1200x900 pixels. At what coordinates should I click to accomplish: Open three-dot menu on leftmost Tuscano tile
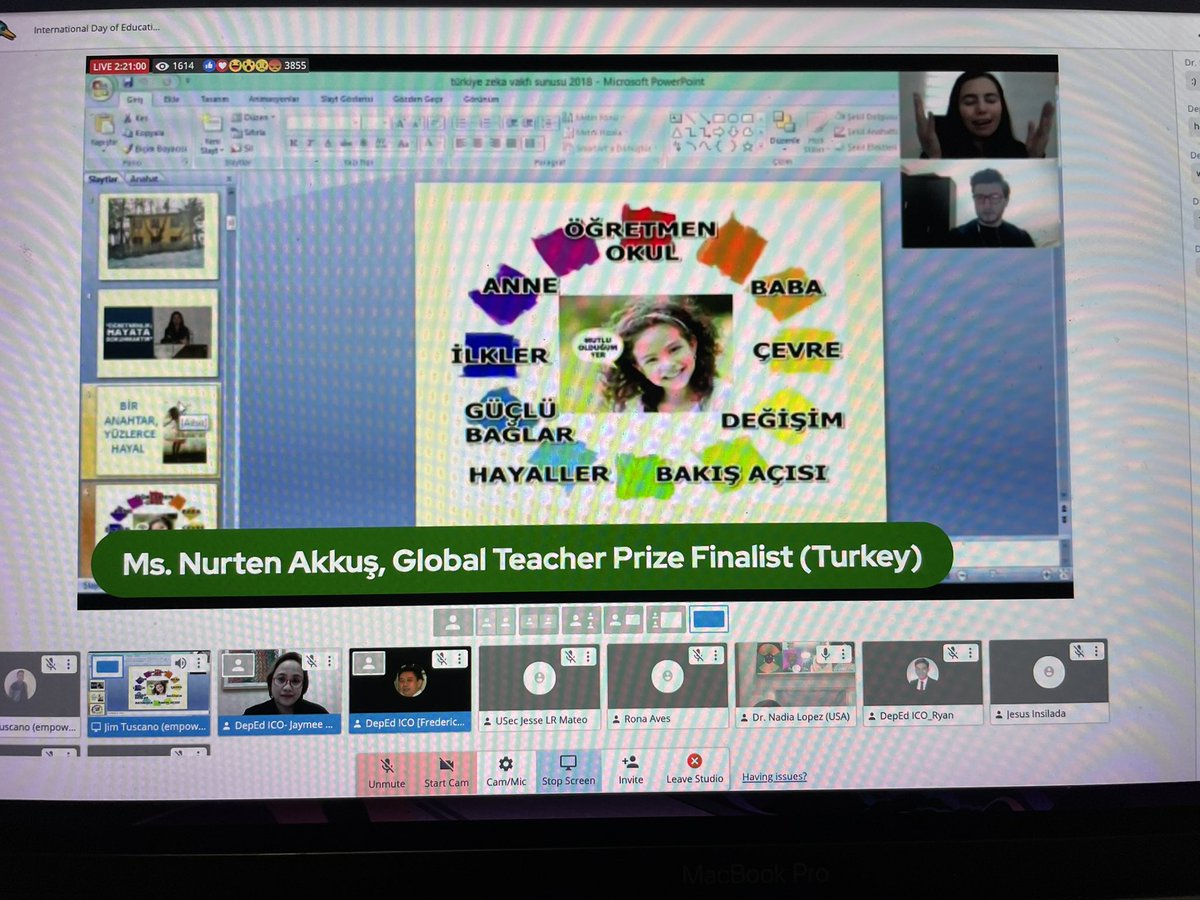click(x=68, y=663)
